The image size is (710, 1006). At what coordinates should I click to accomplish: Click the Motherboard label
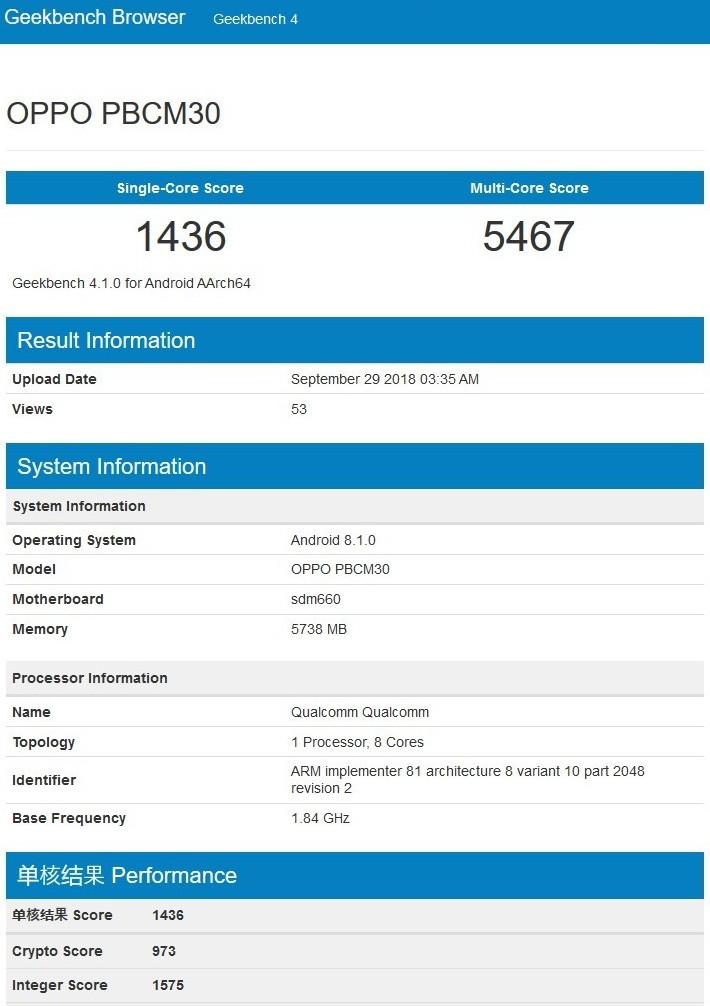(x=58, y=599)
